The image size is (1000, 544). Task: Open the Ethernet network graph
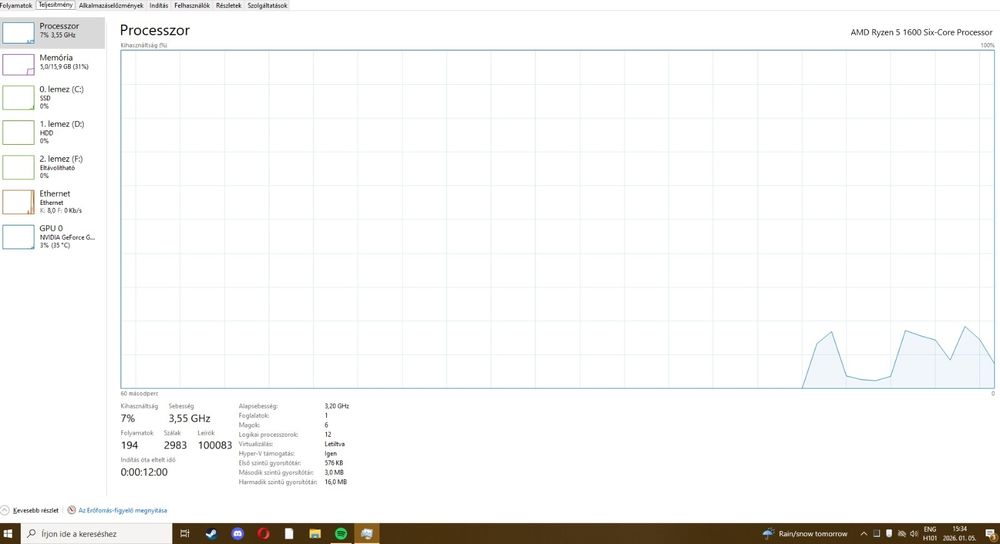pyautogui.click(x=52, y=202)
